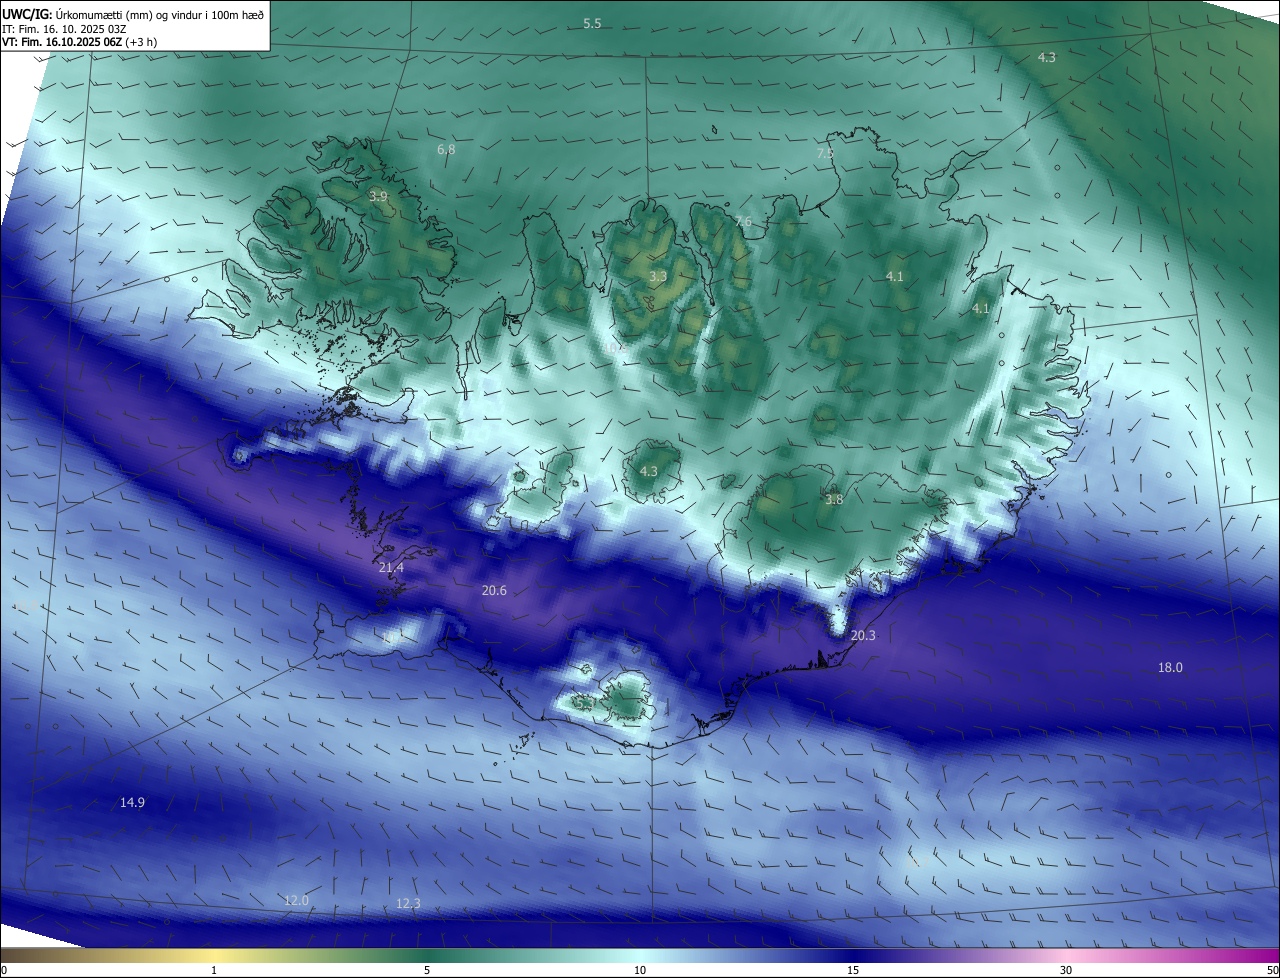Click the color scale tick label 50

[1272, 970]
